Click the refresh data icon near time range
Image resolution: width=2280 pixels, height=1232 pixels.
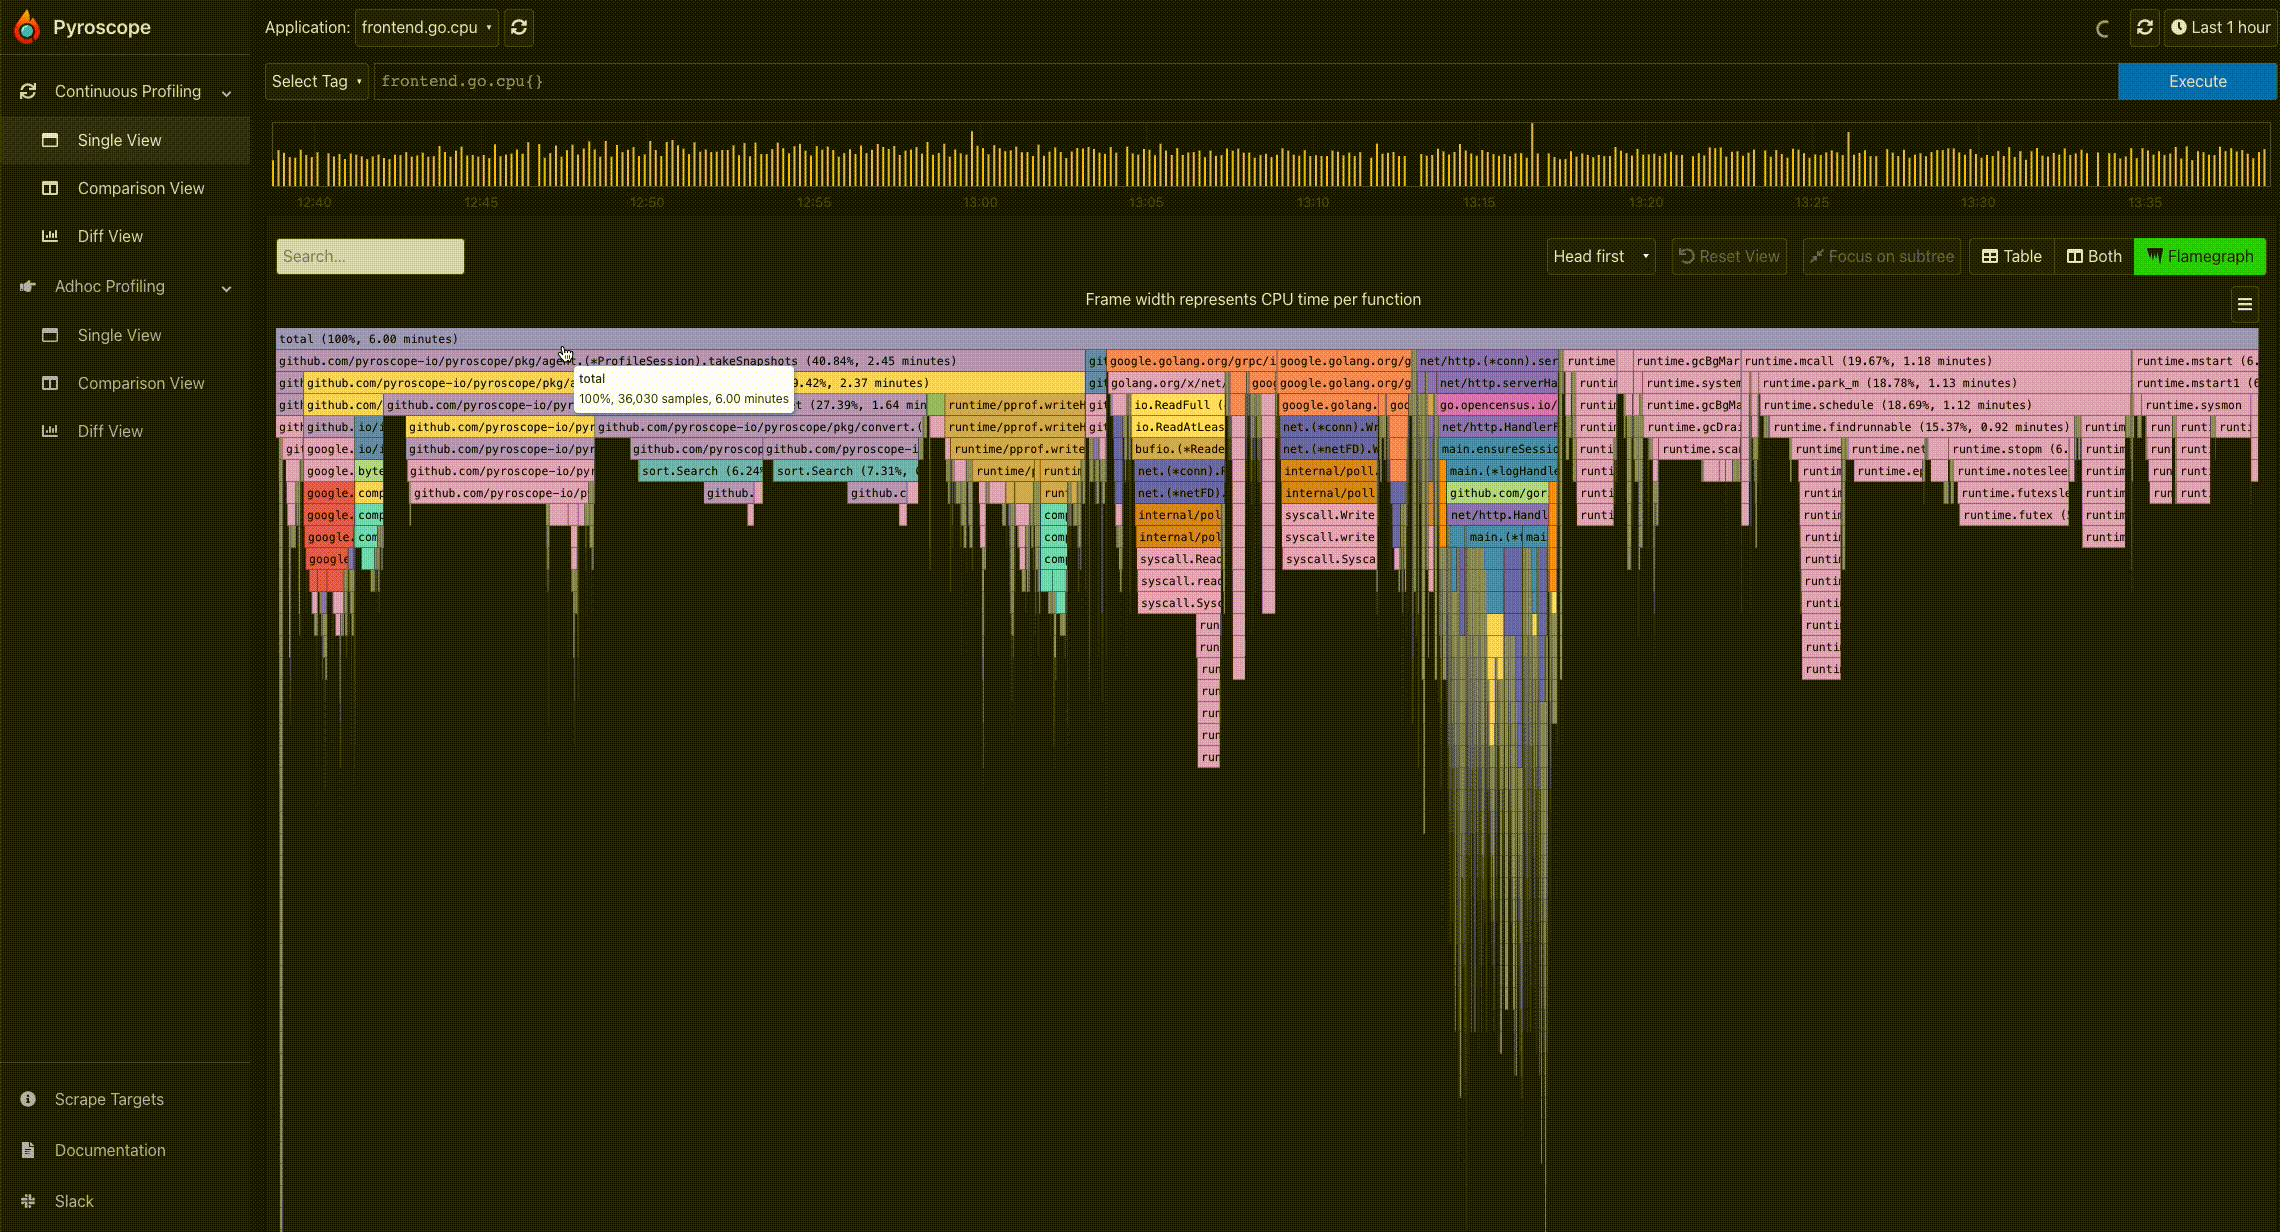(2145, 28)
